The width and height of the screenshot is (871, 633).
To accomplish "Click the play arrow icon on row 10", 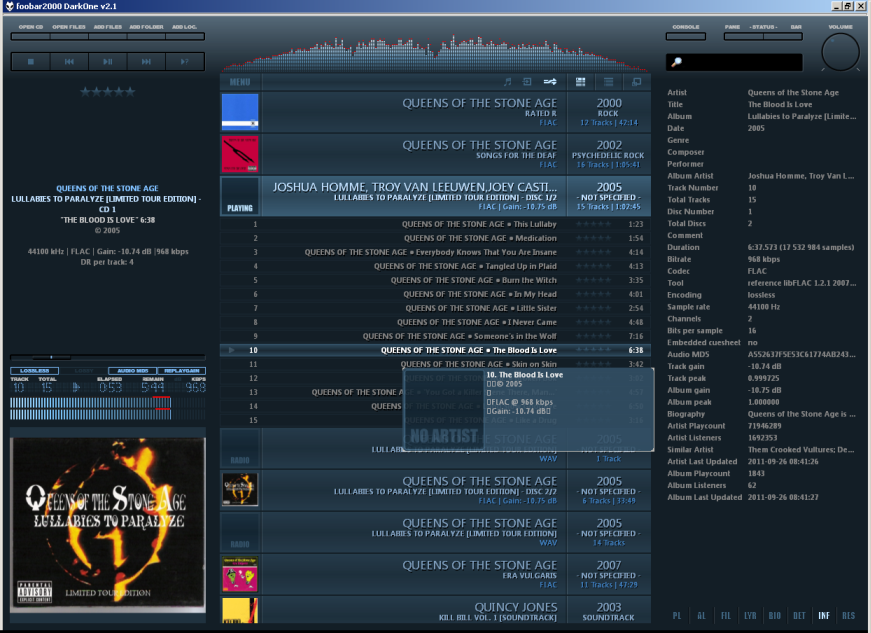I will coord(232,350).
